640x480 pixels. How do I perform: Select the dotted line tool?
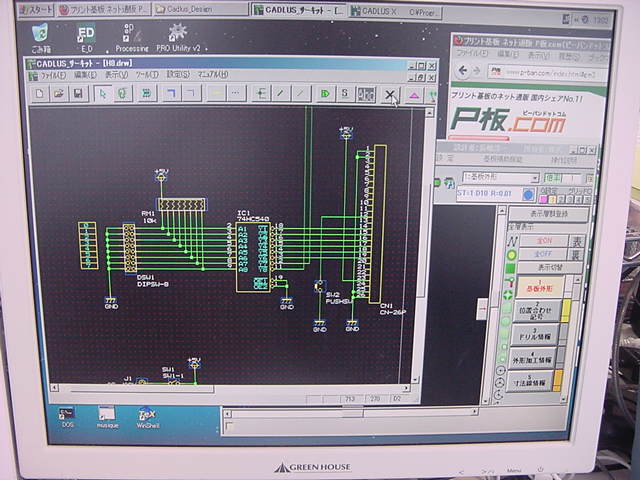pos(236,93)
